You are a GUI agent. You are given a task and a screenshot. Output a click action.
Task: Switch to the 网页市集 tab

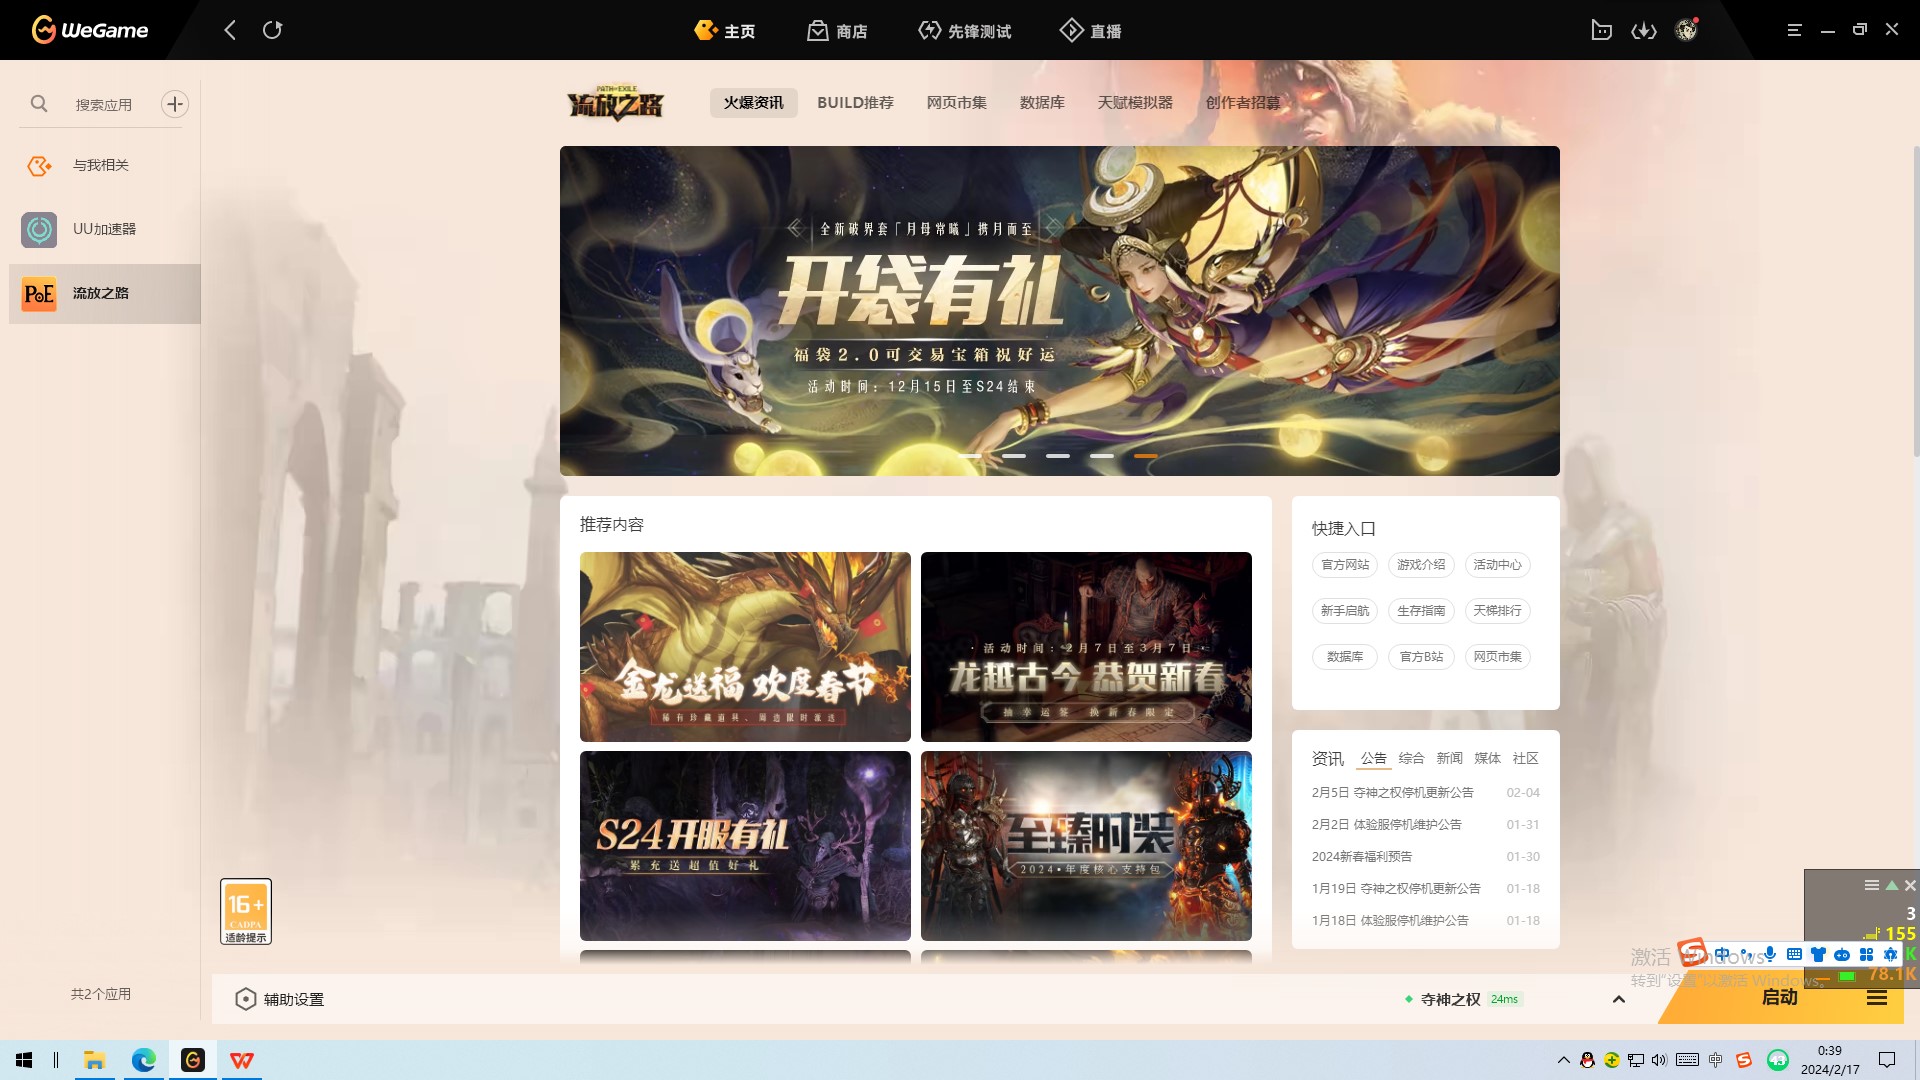(x=956, y=102)
